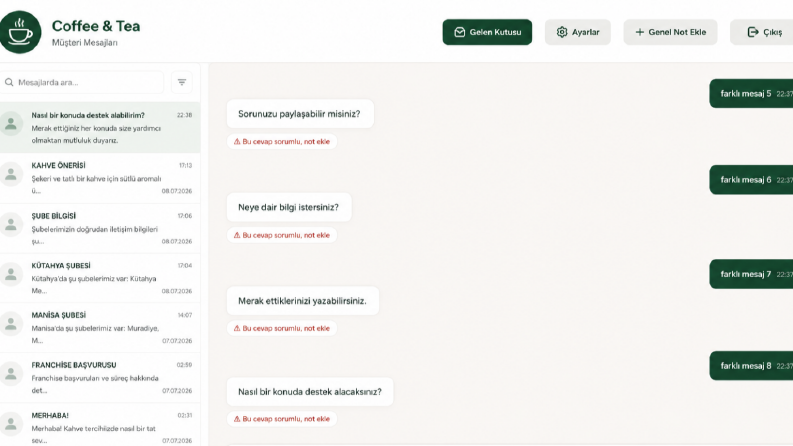Click the envelope icon in Gelen Kutusu
The height and width of the screenshot is (446, 793).
pyautogui.click(x=459, y=32)
